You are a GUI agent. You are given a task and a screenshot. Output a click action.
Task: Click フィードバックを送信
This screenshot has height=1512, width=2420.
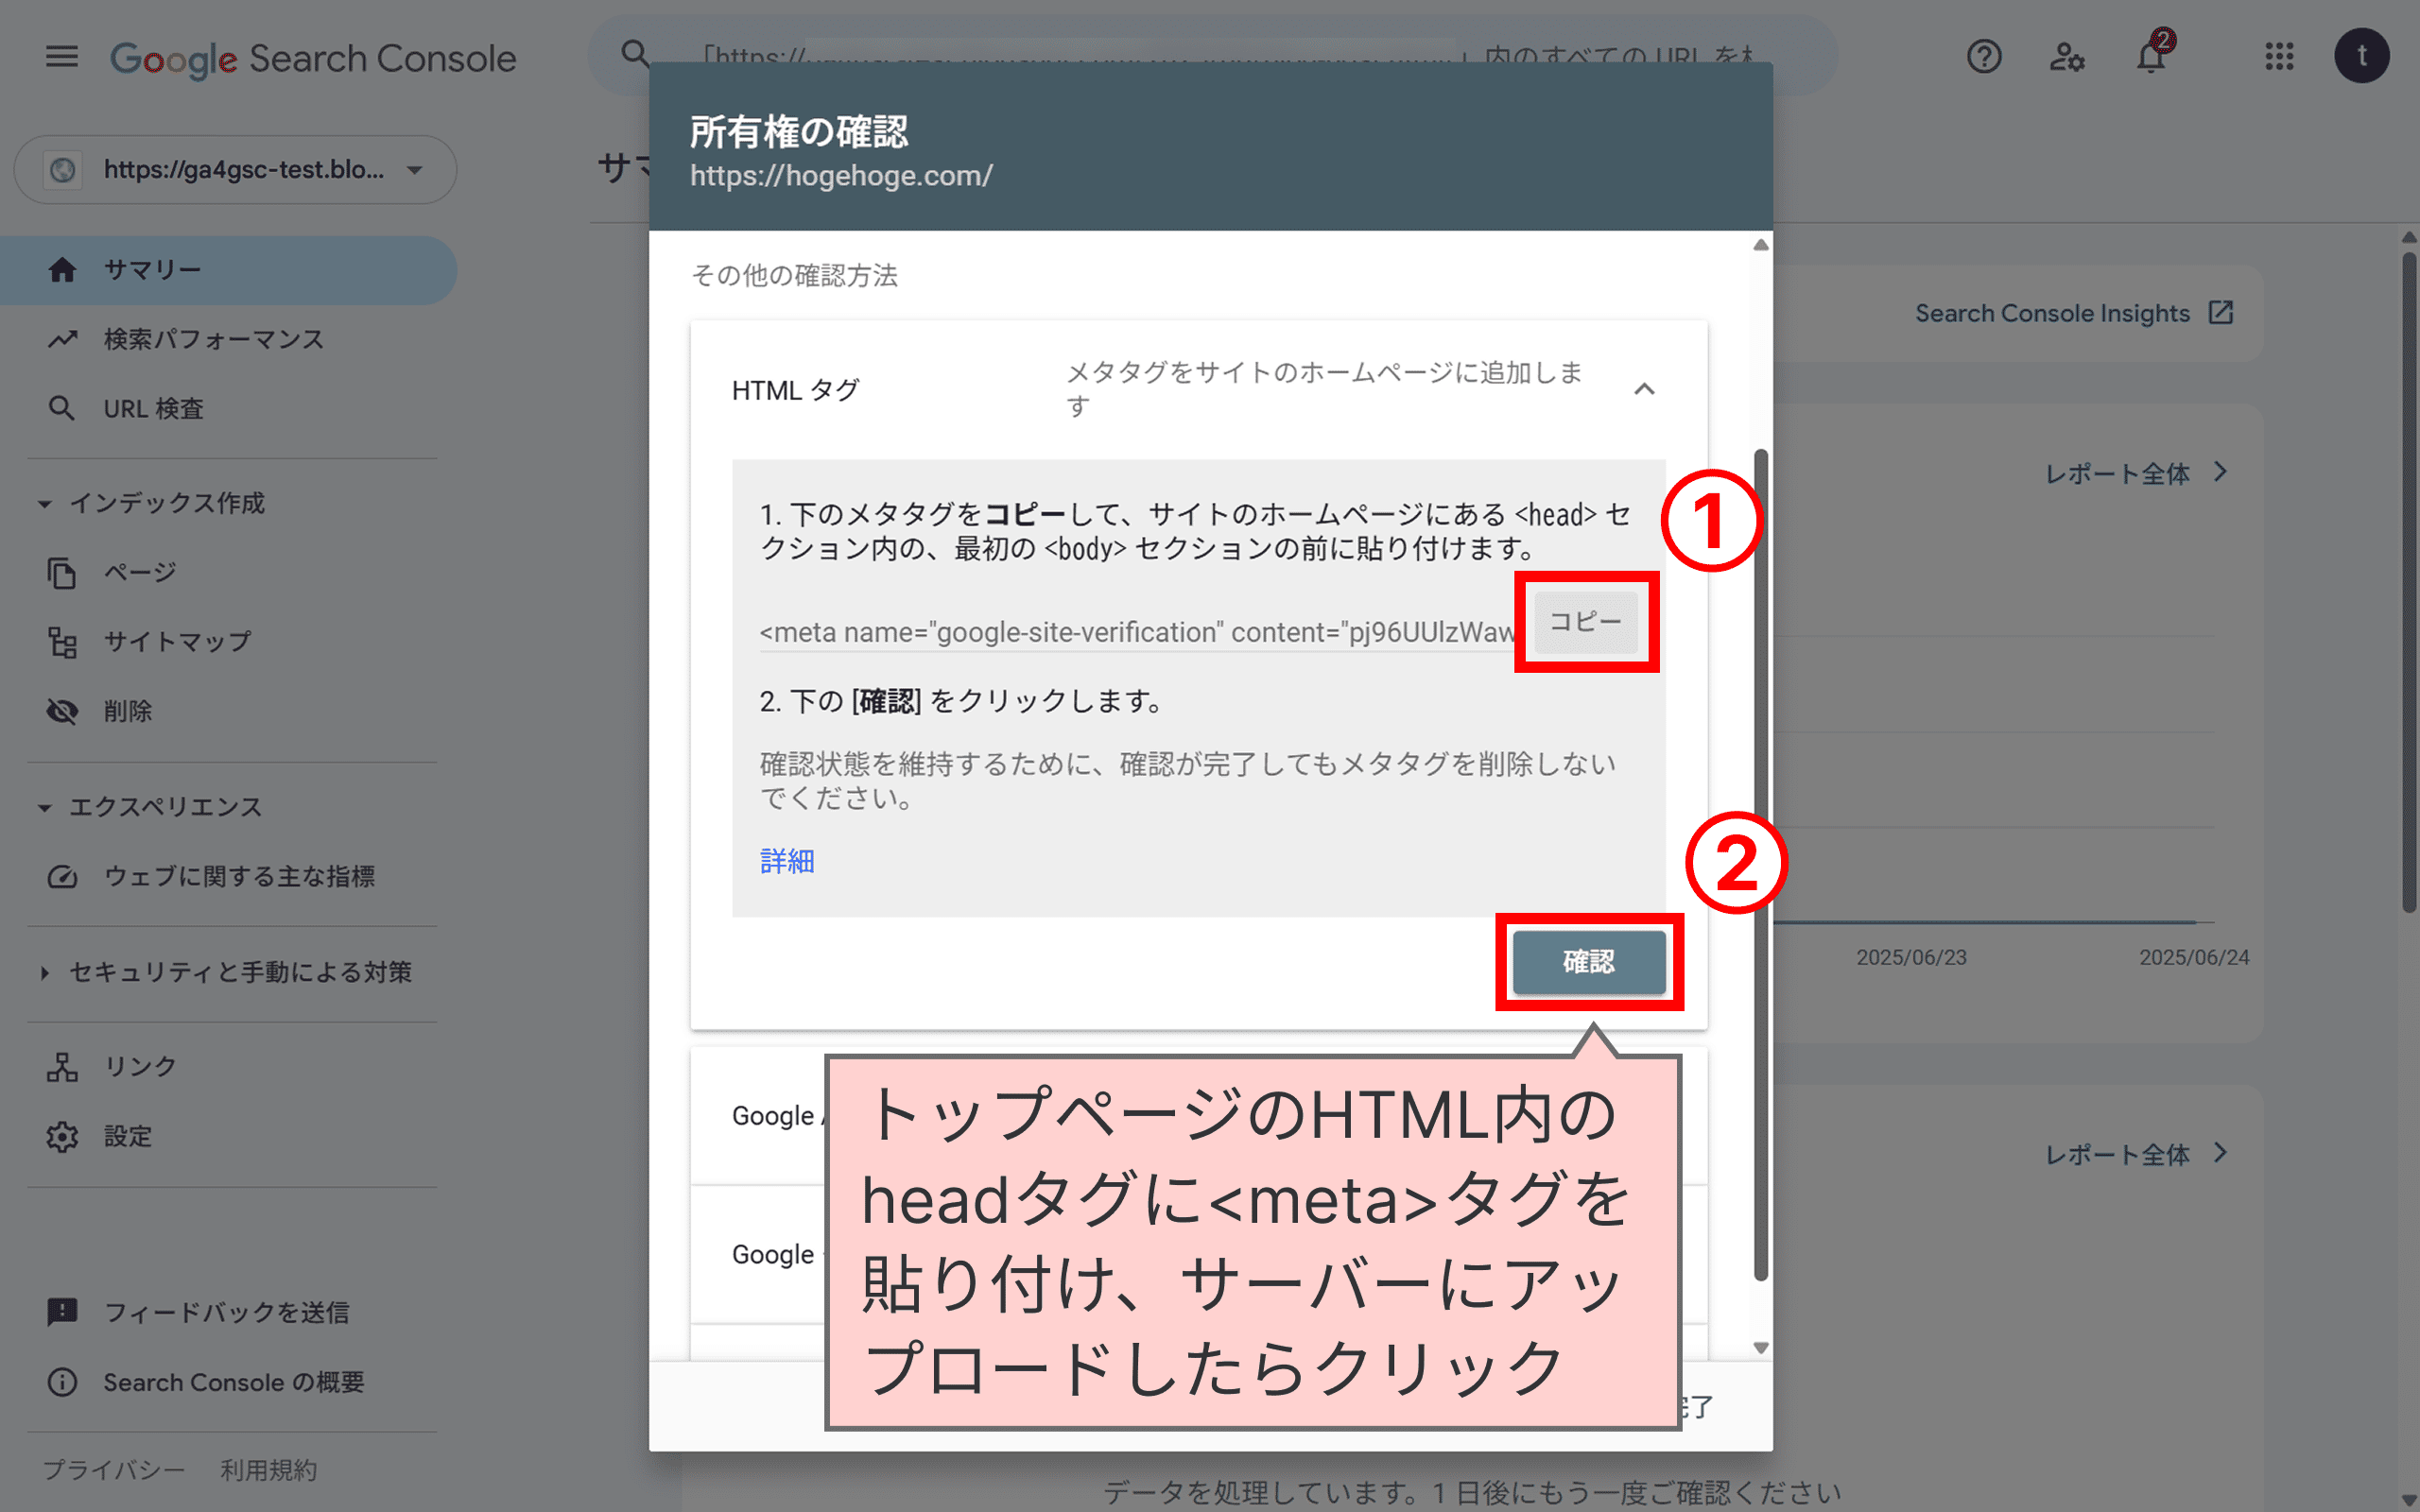point(228,1313)
